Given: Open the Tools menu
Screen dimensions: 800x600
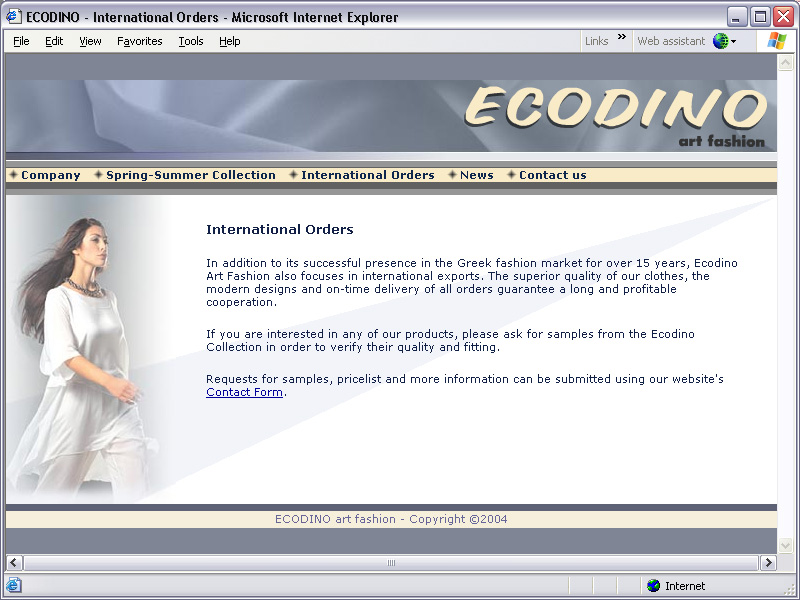Looking at the screenshot, I should [191, 41].
